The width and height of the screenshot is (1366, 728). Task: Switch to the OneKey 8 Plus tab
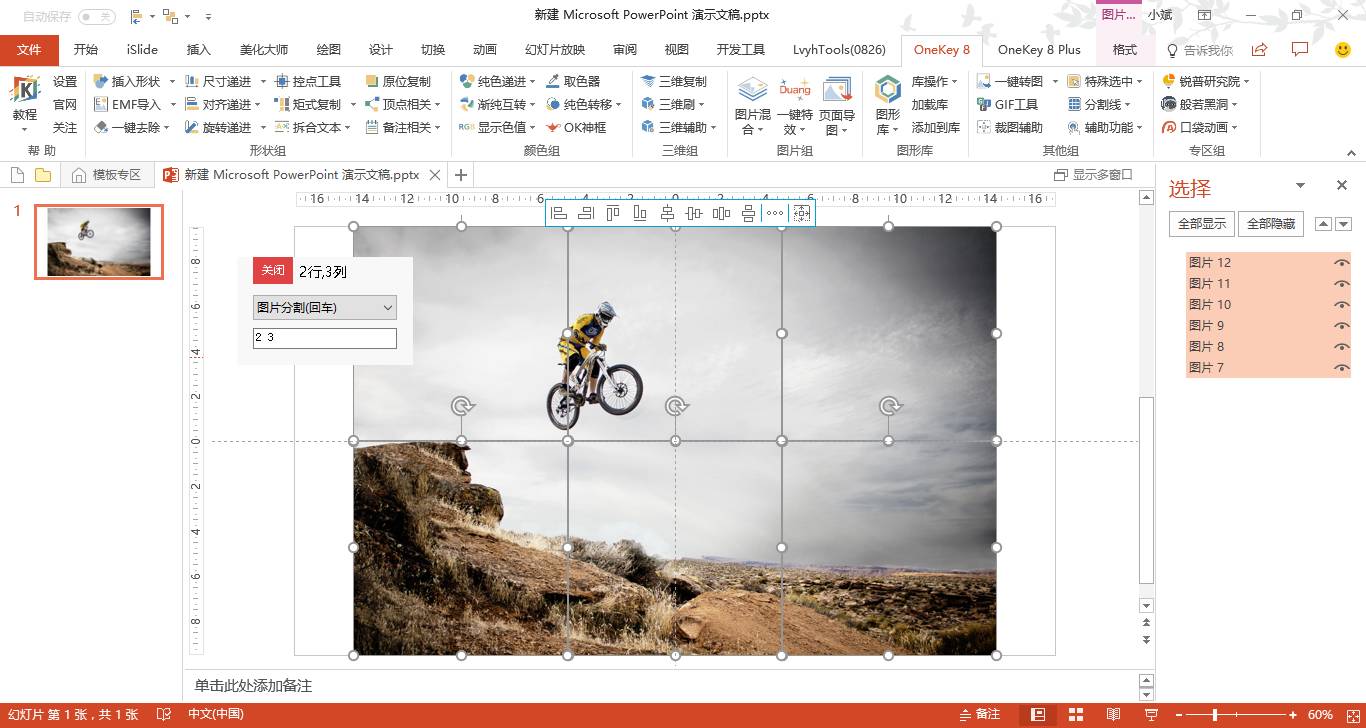[1039, 50]
